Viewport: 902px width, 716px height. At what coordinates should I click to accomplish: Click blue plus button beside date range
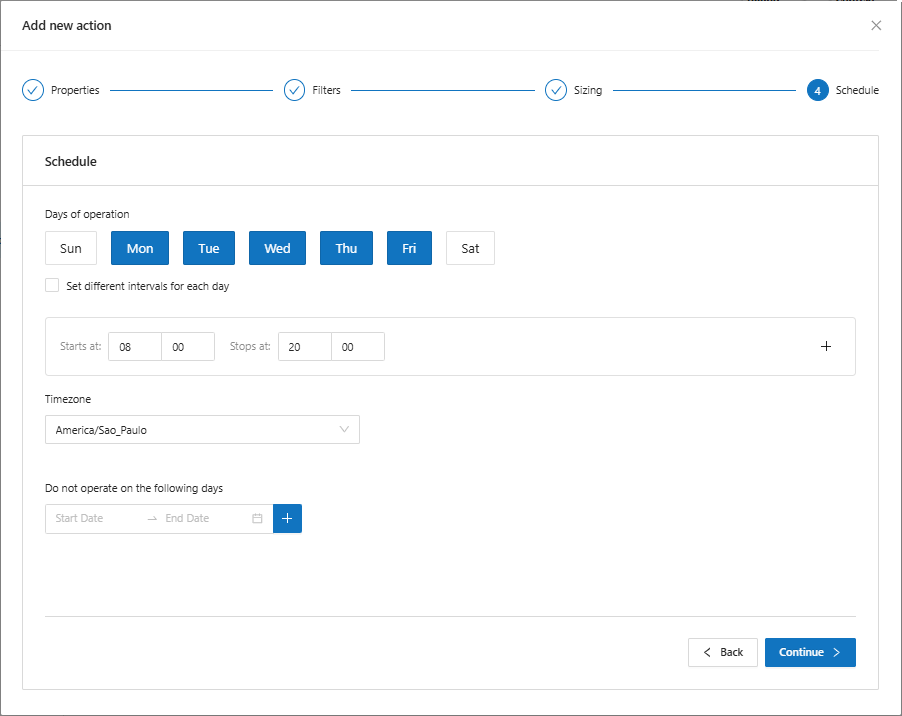[287, 518]
